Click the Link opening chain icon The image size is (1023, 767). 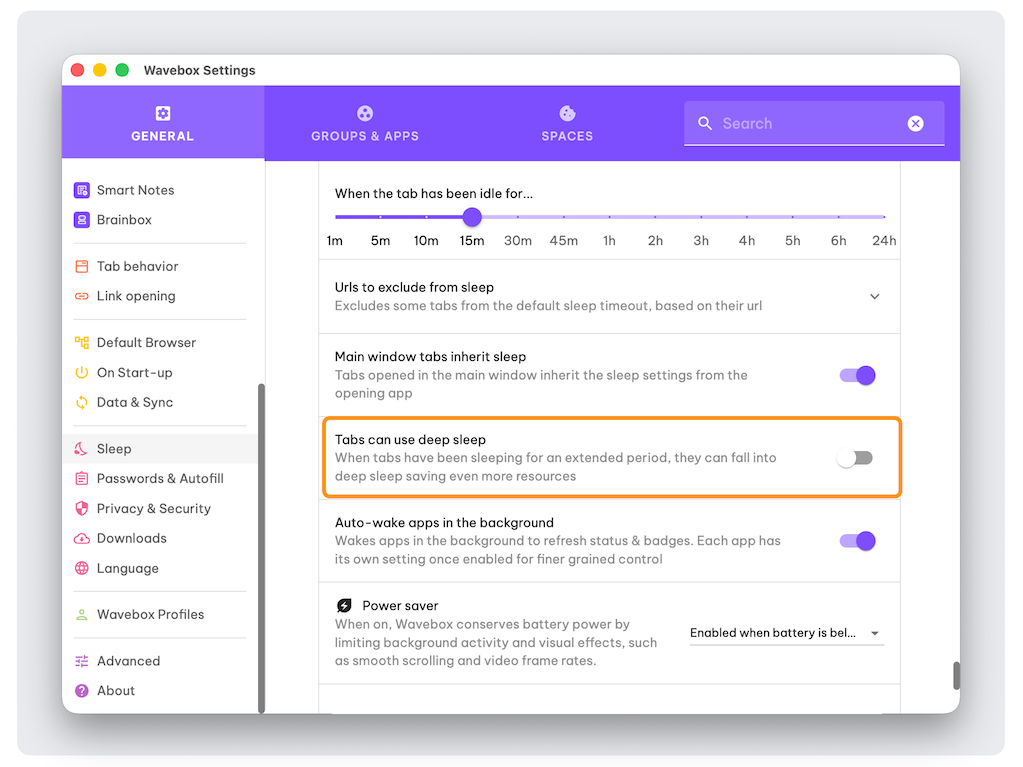pos(82,296)
